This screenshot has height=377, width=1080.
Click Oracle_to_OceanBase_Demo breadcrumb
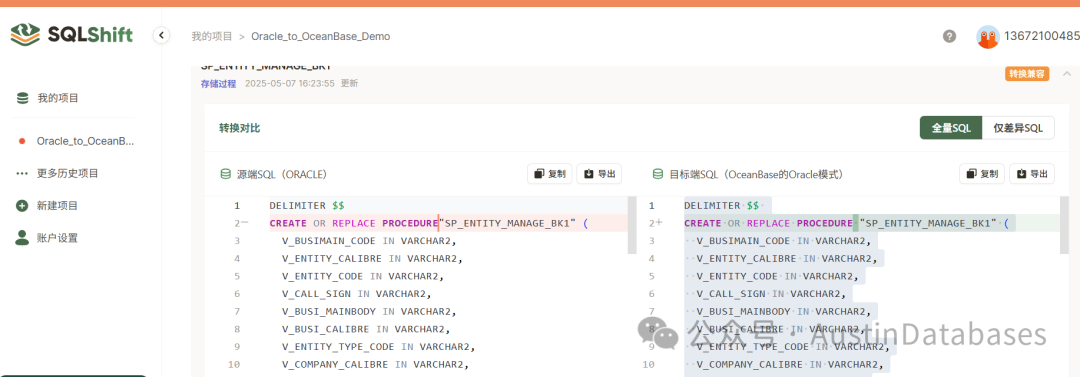320,37
